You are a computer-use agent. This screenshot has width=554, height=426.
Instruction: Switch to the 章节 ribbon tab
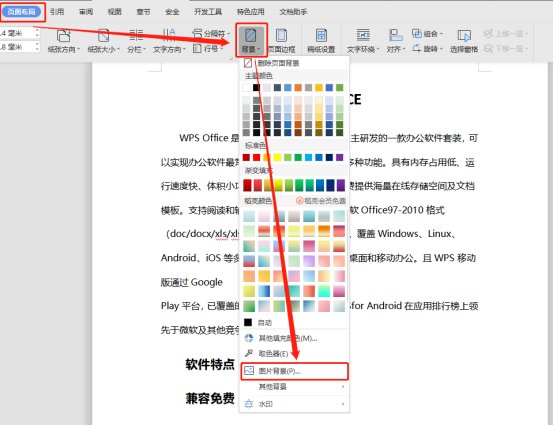pos(143,12)
